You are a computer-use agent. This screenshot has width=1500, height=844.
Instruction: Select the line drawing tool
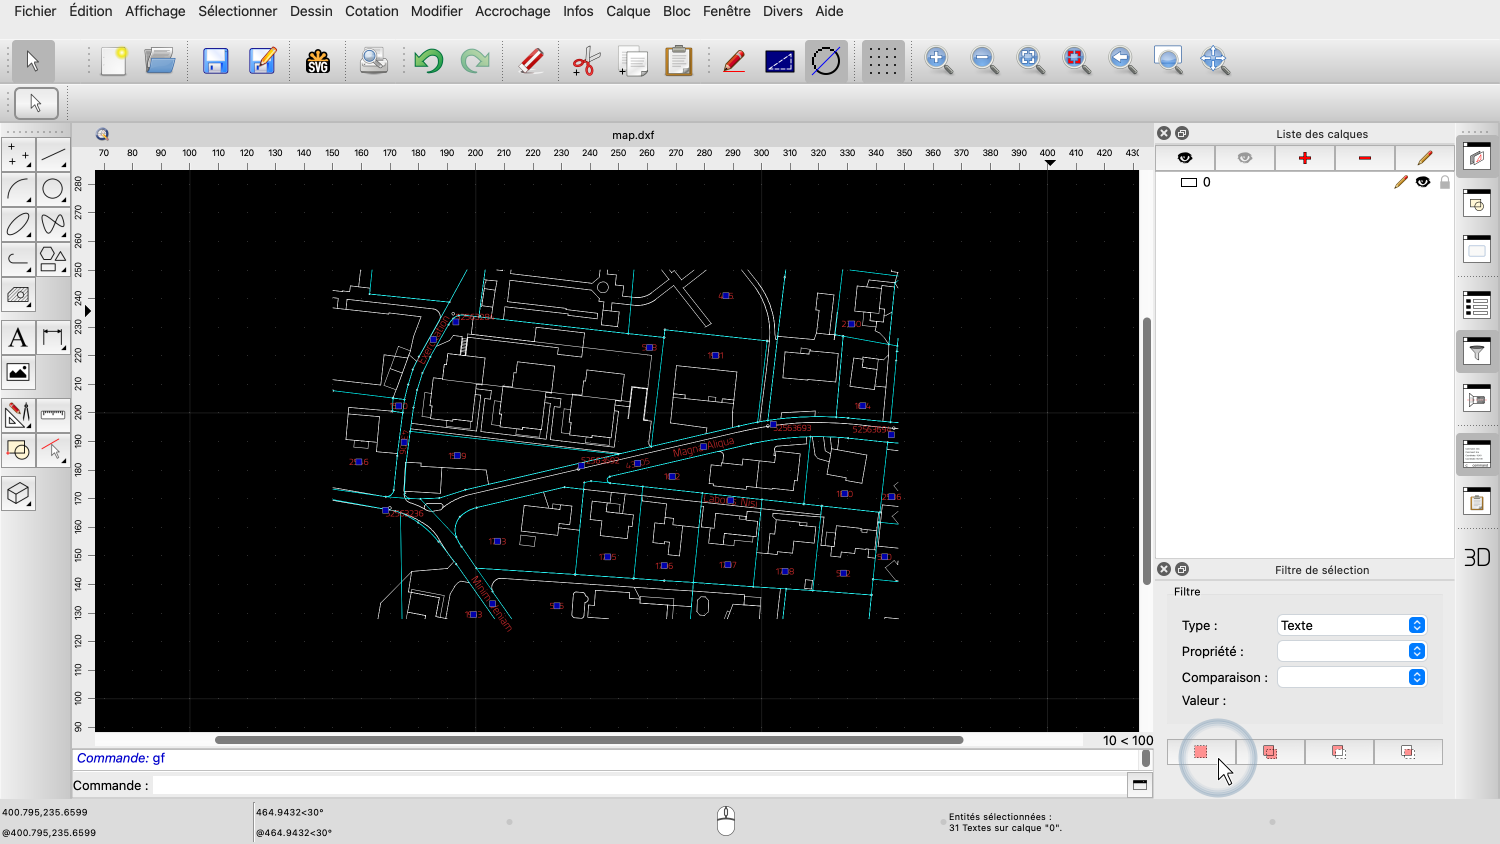coord(53,155)
